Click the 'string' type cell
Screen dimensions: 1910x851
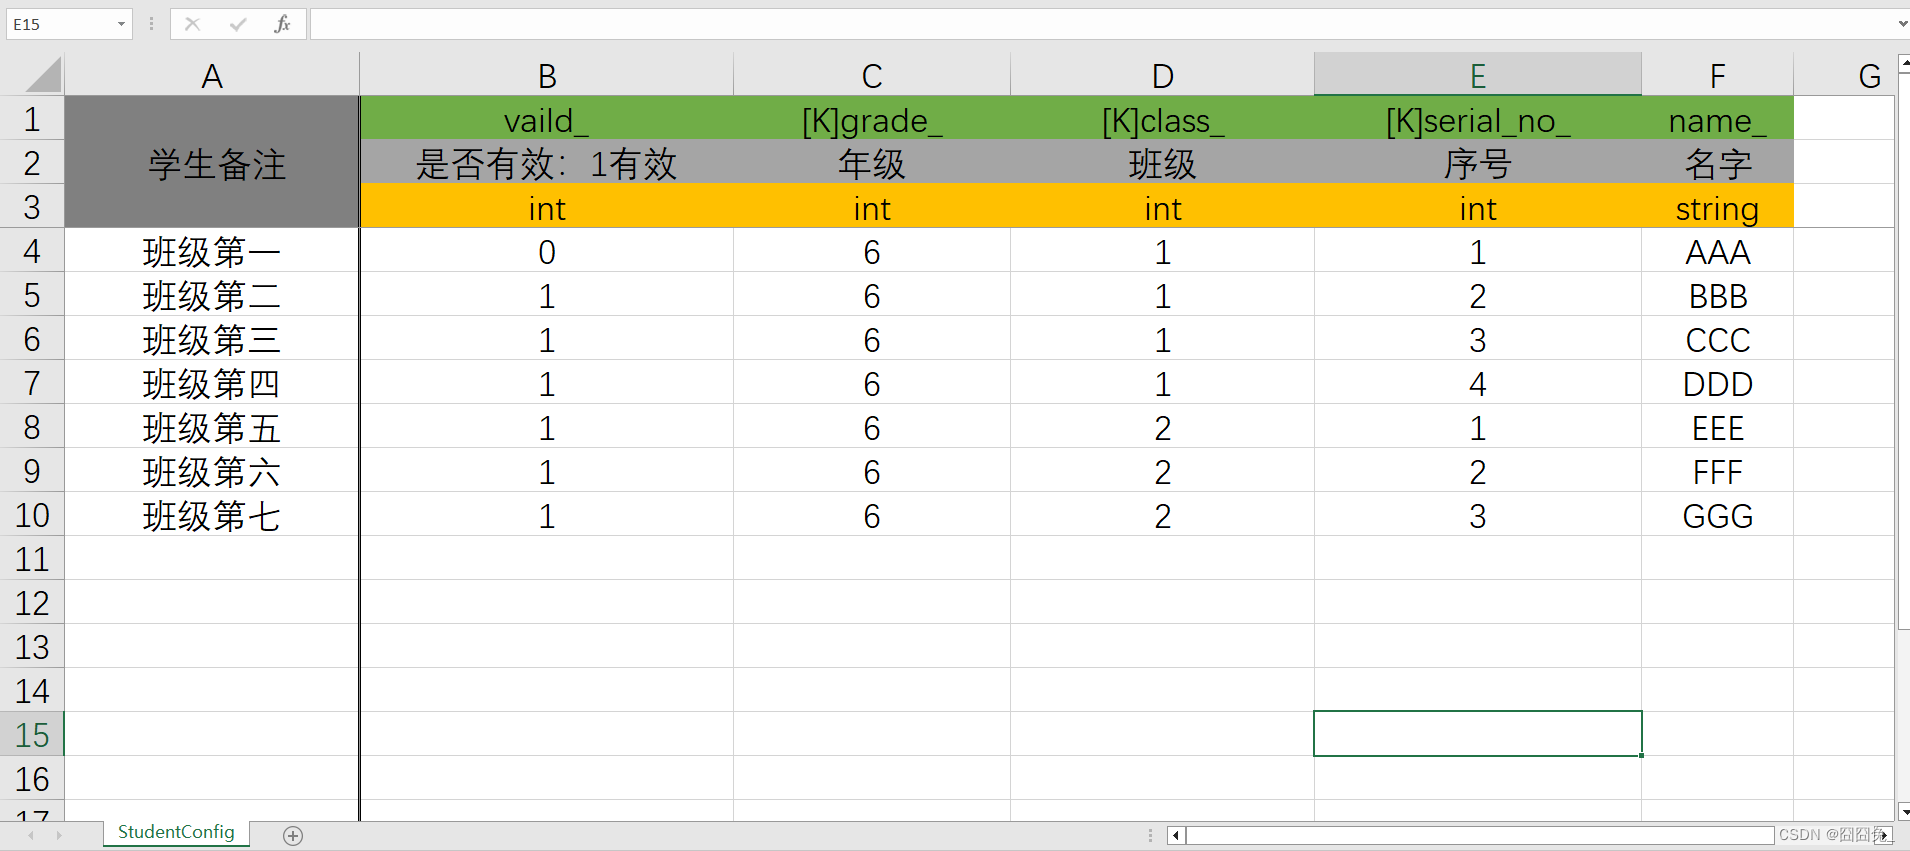coord(1717,207)
